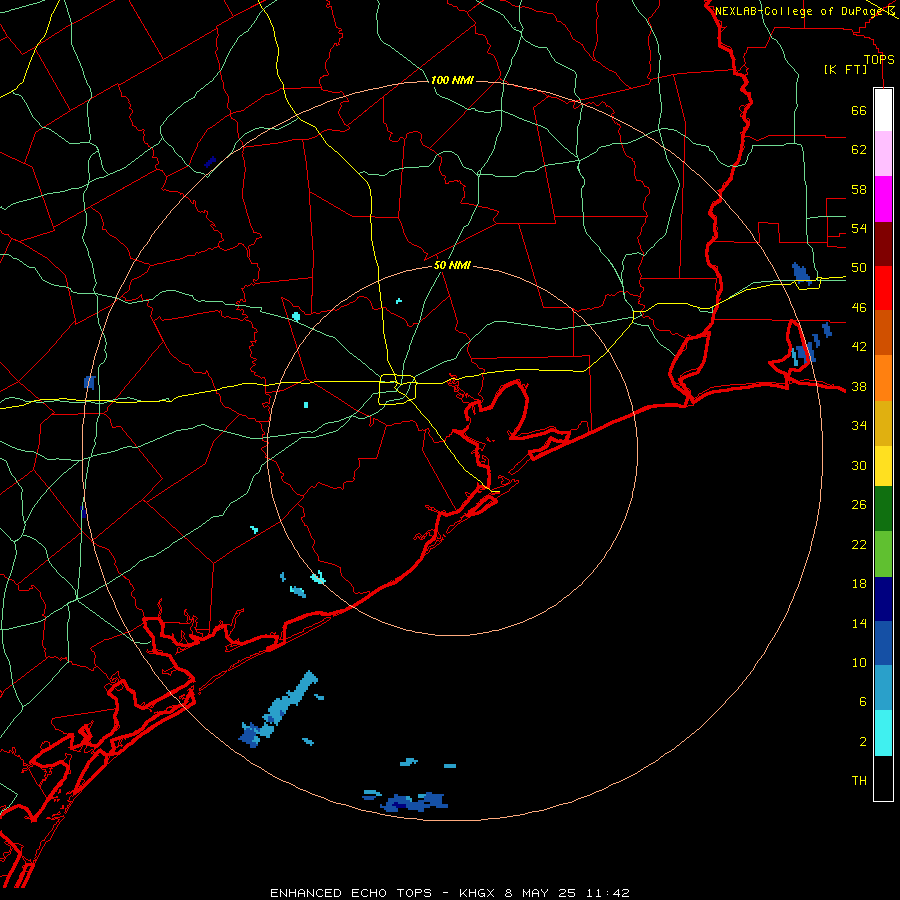Click the TH threshold label
The height and width of the screenshot is (900, 900).
[x=859, y=781]
